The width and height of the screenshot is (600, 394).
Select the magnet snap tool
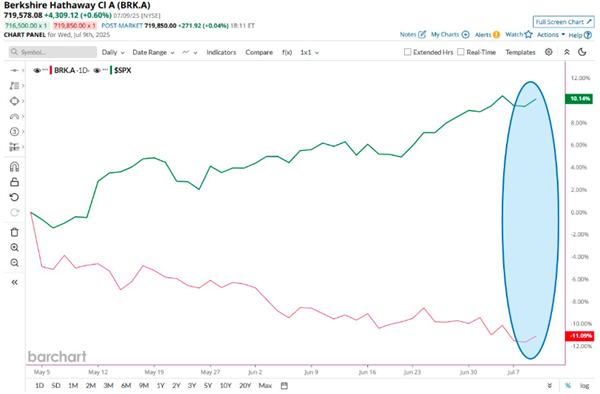point(14,167)
